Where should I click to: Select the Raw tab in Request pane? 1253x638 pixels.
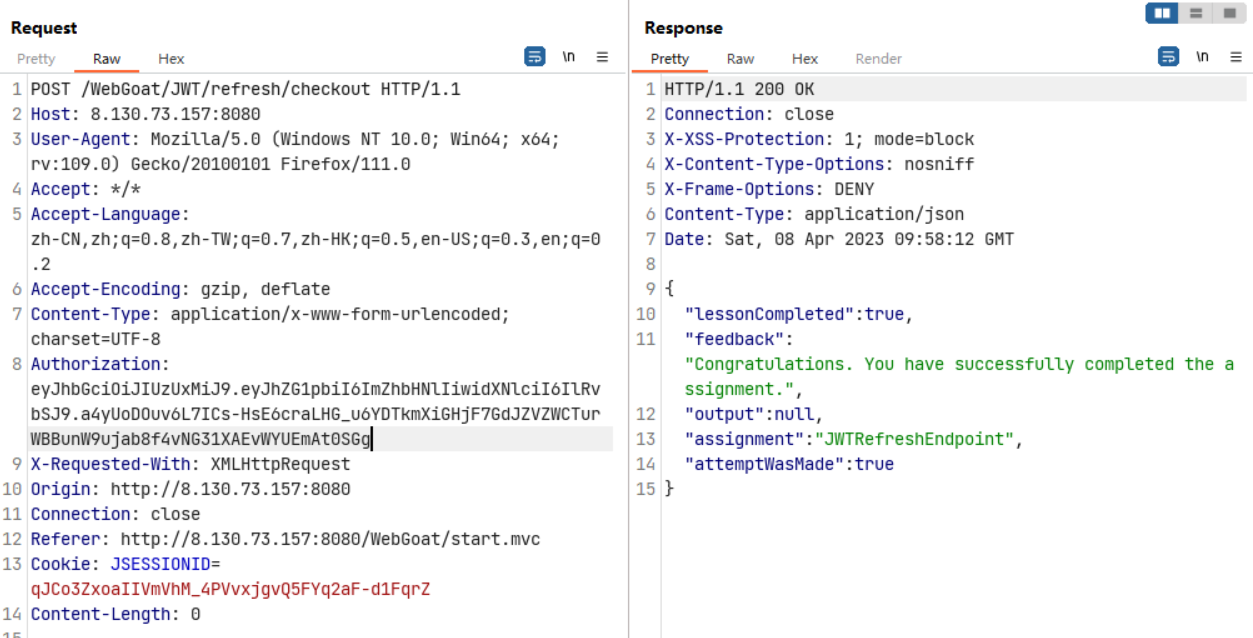click(107, 59)
